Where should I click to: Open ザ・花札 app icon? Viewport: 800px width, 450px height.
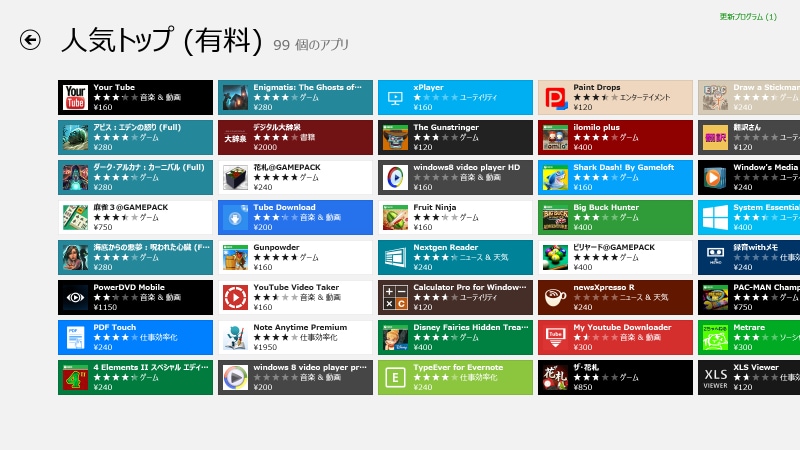pyautogui.click(x=555, y=378)
